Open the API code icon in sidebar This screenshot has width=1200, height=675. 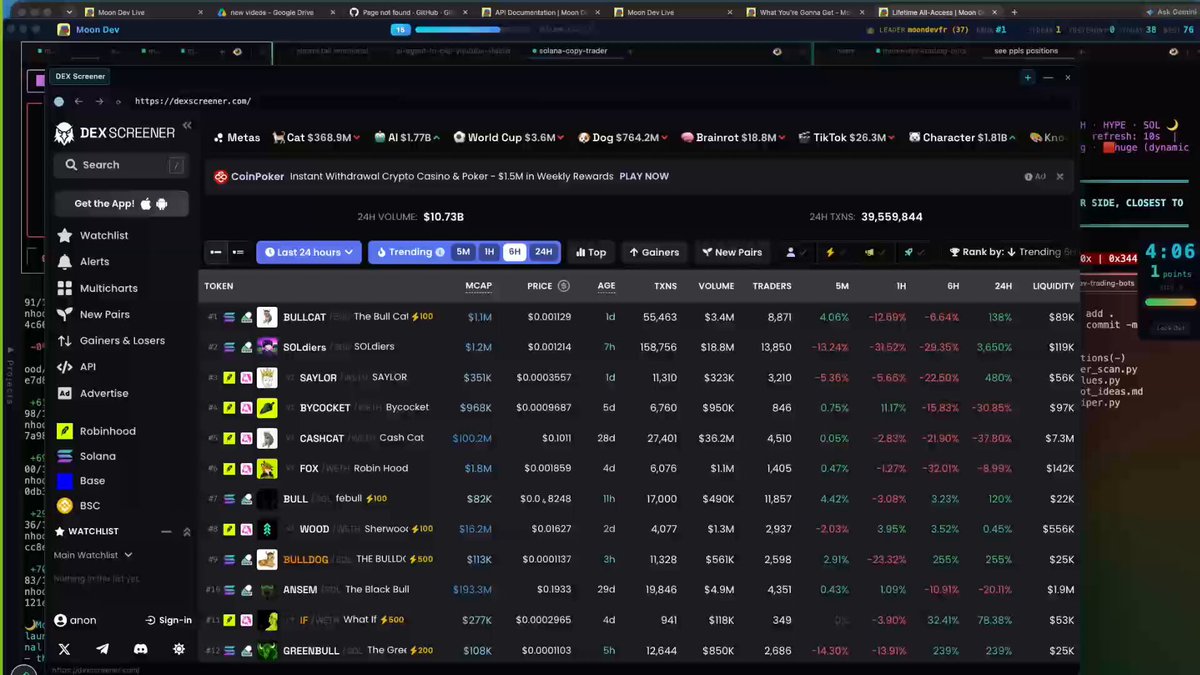click(65, 367)
